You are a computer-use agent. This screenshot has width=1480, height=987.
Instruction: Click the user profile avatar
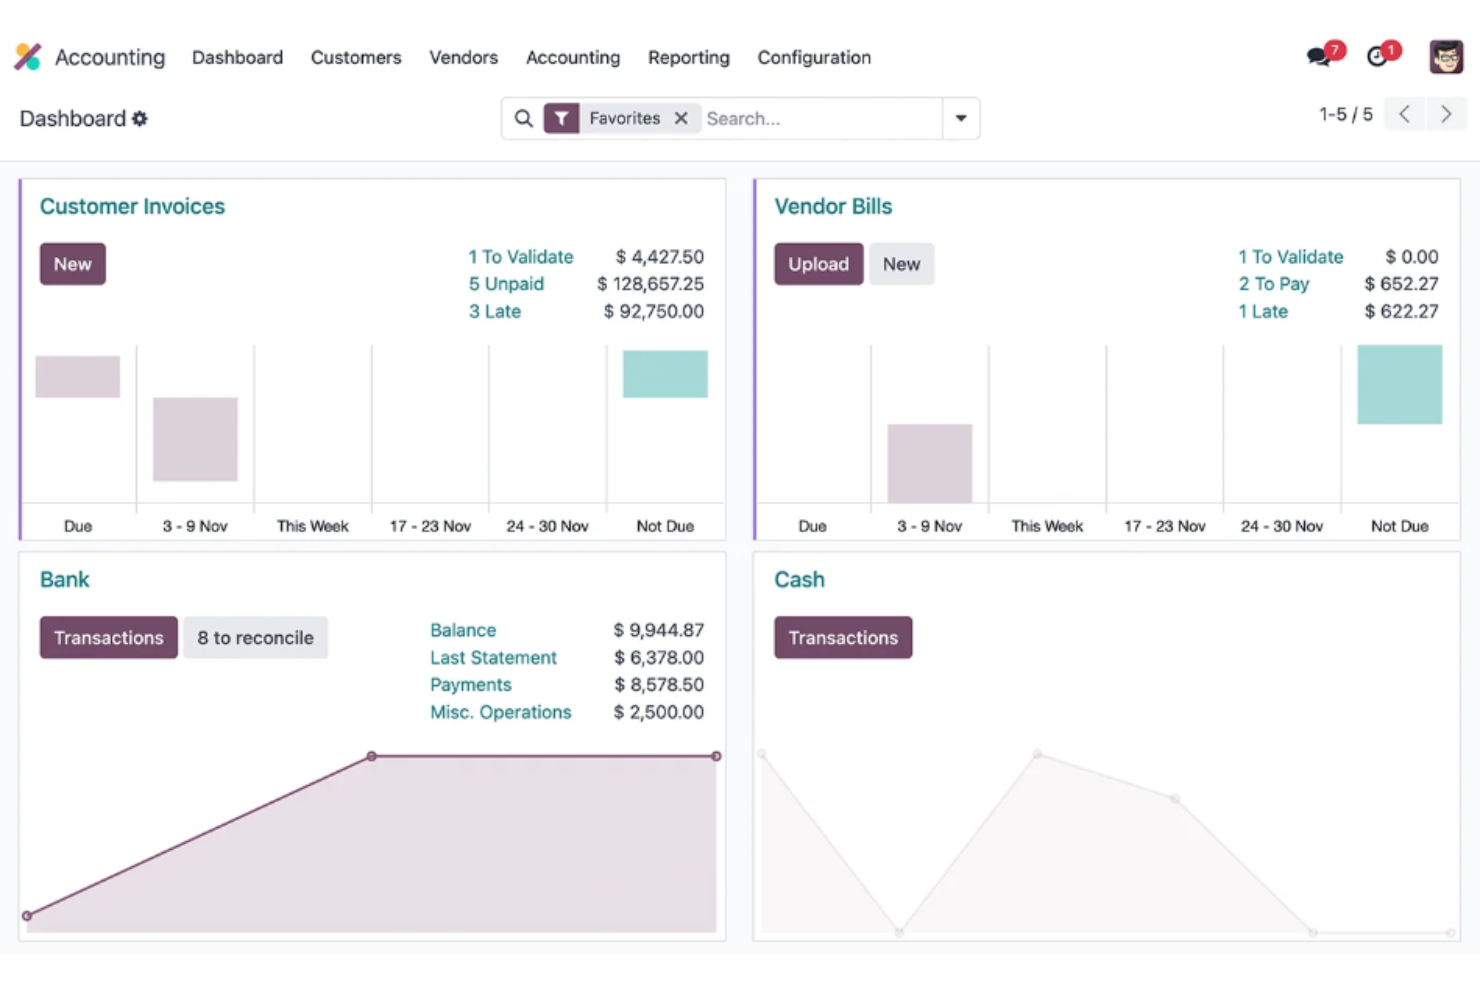[x=1446, y=57]
